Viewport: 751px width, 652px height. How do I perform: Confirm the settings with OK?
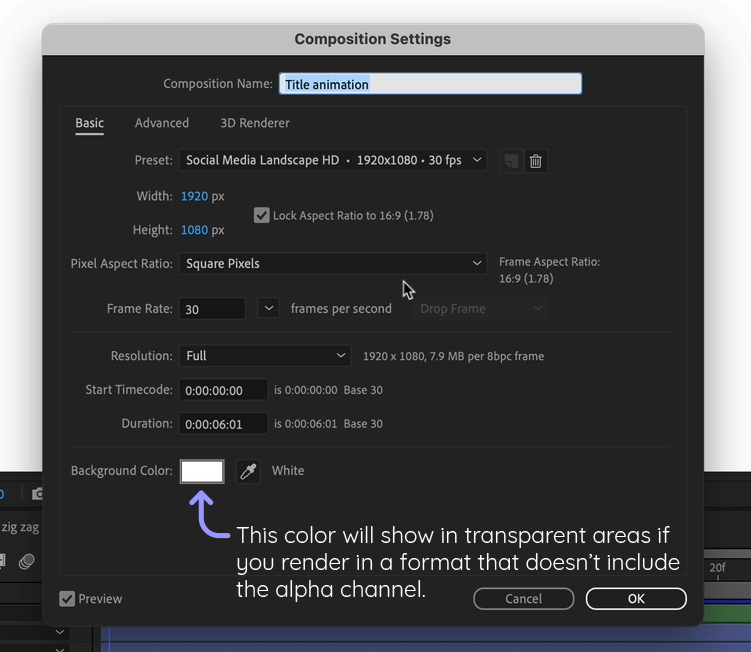click(636, 599)
